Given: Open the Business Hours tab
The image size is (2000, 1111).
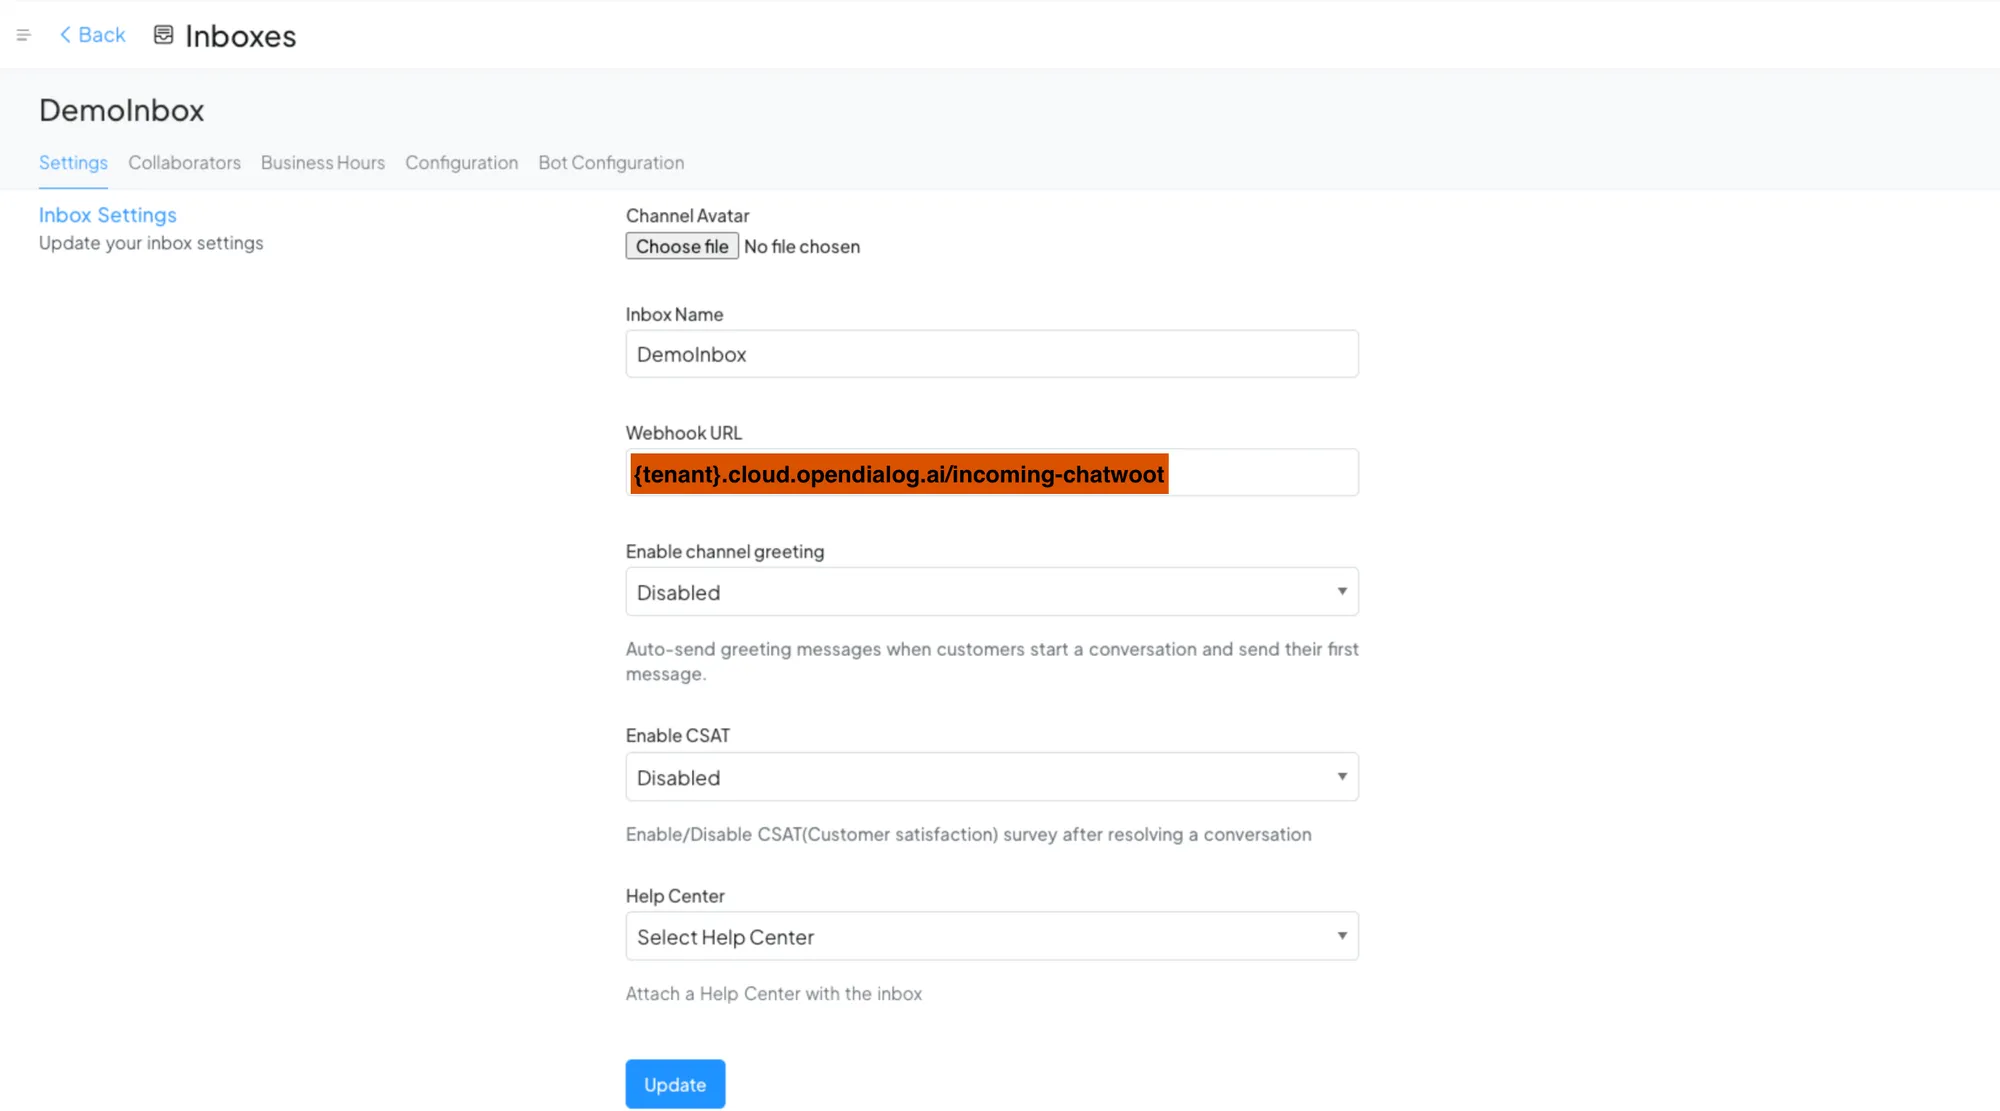Looking at the screenshot, I should [323, 163].
